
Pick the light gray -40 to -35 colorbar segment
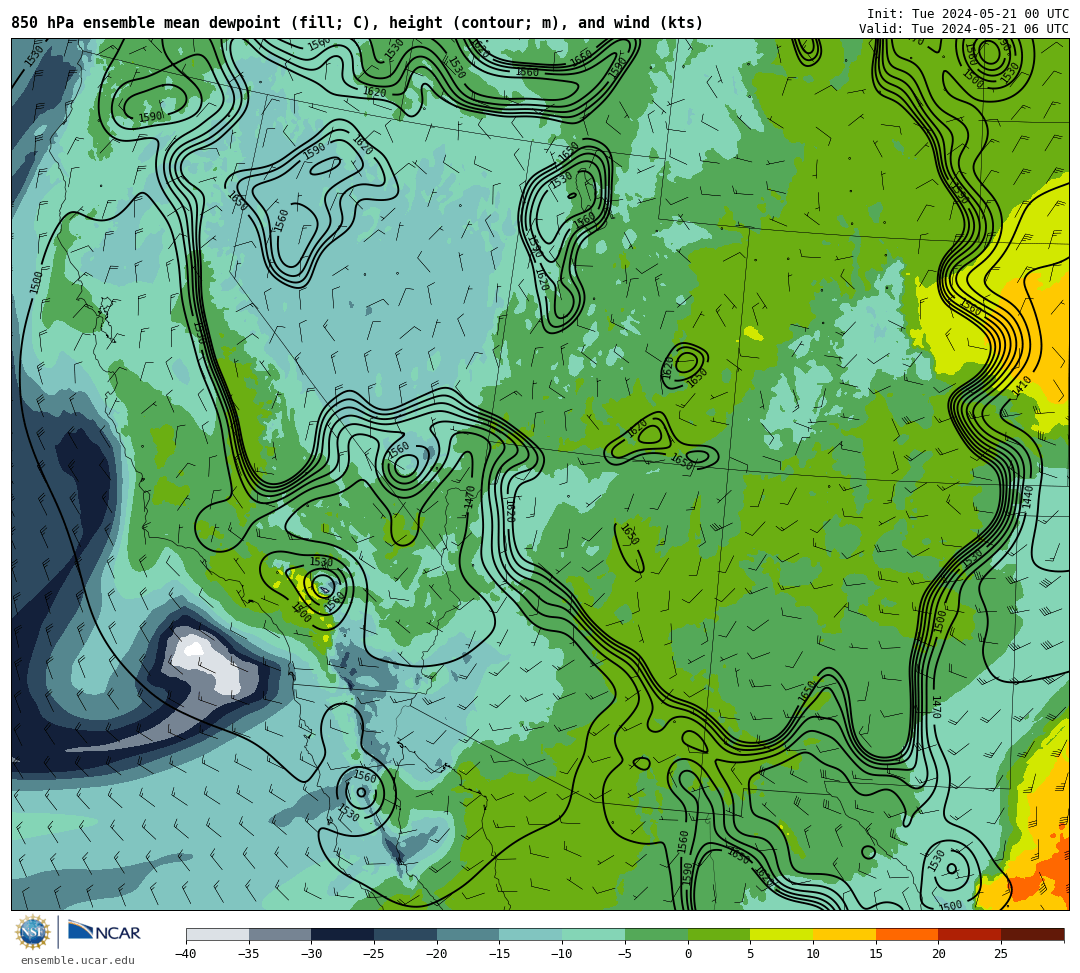coord(218,934)
